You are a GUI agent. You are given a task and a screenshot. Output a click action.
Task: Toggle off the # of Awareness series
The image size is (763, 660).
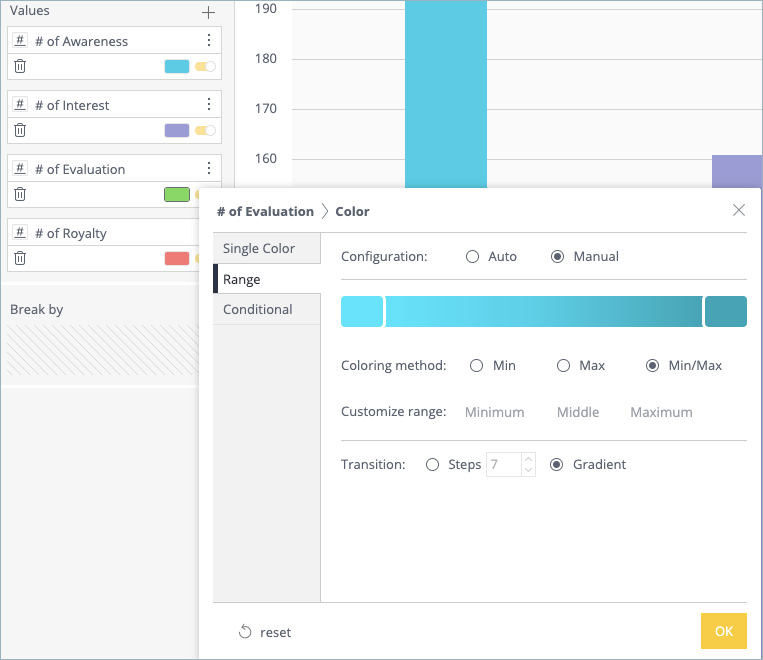205,67
